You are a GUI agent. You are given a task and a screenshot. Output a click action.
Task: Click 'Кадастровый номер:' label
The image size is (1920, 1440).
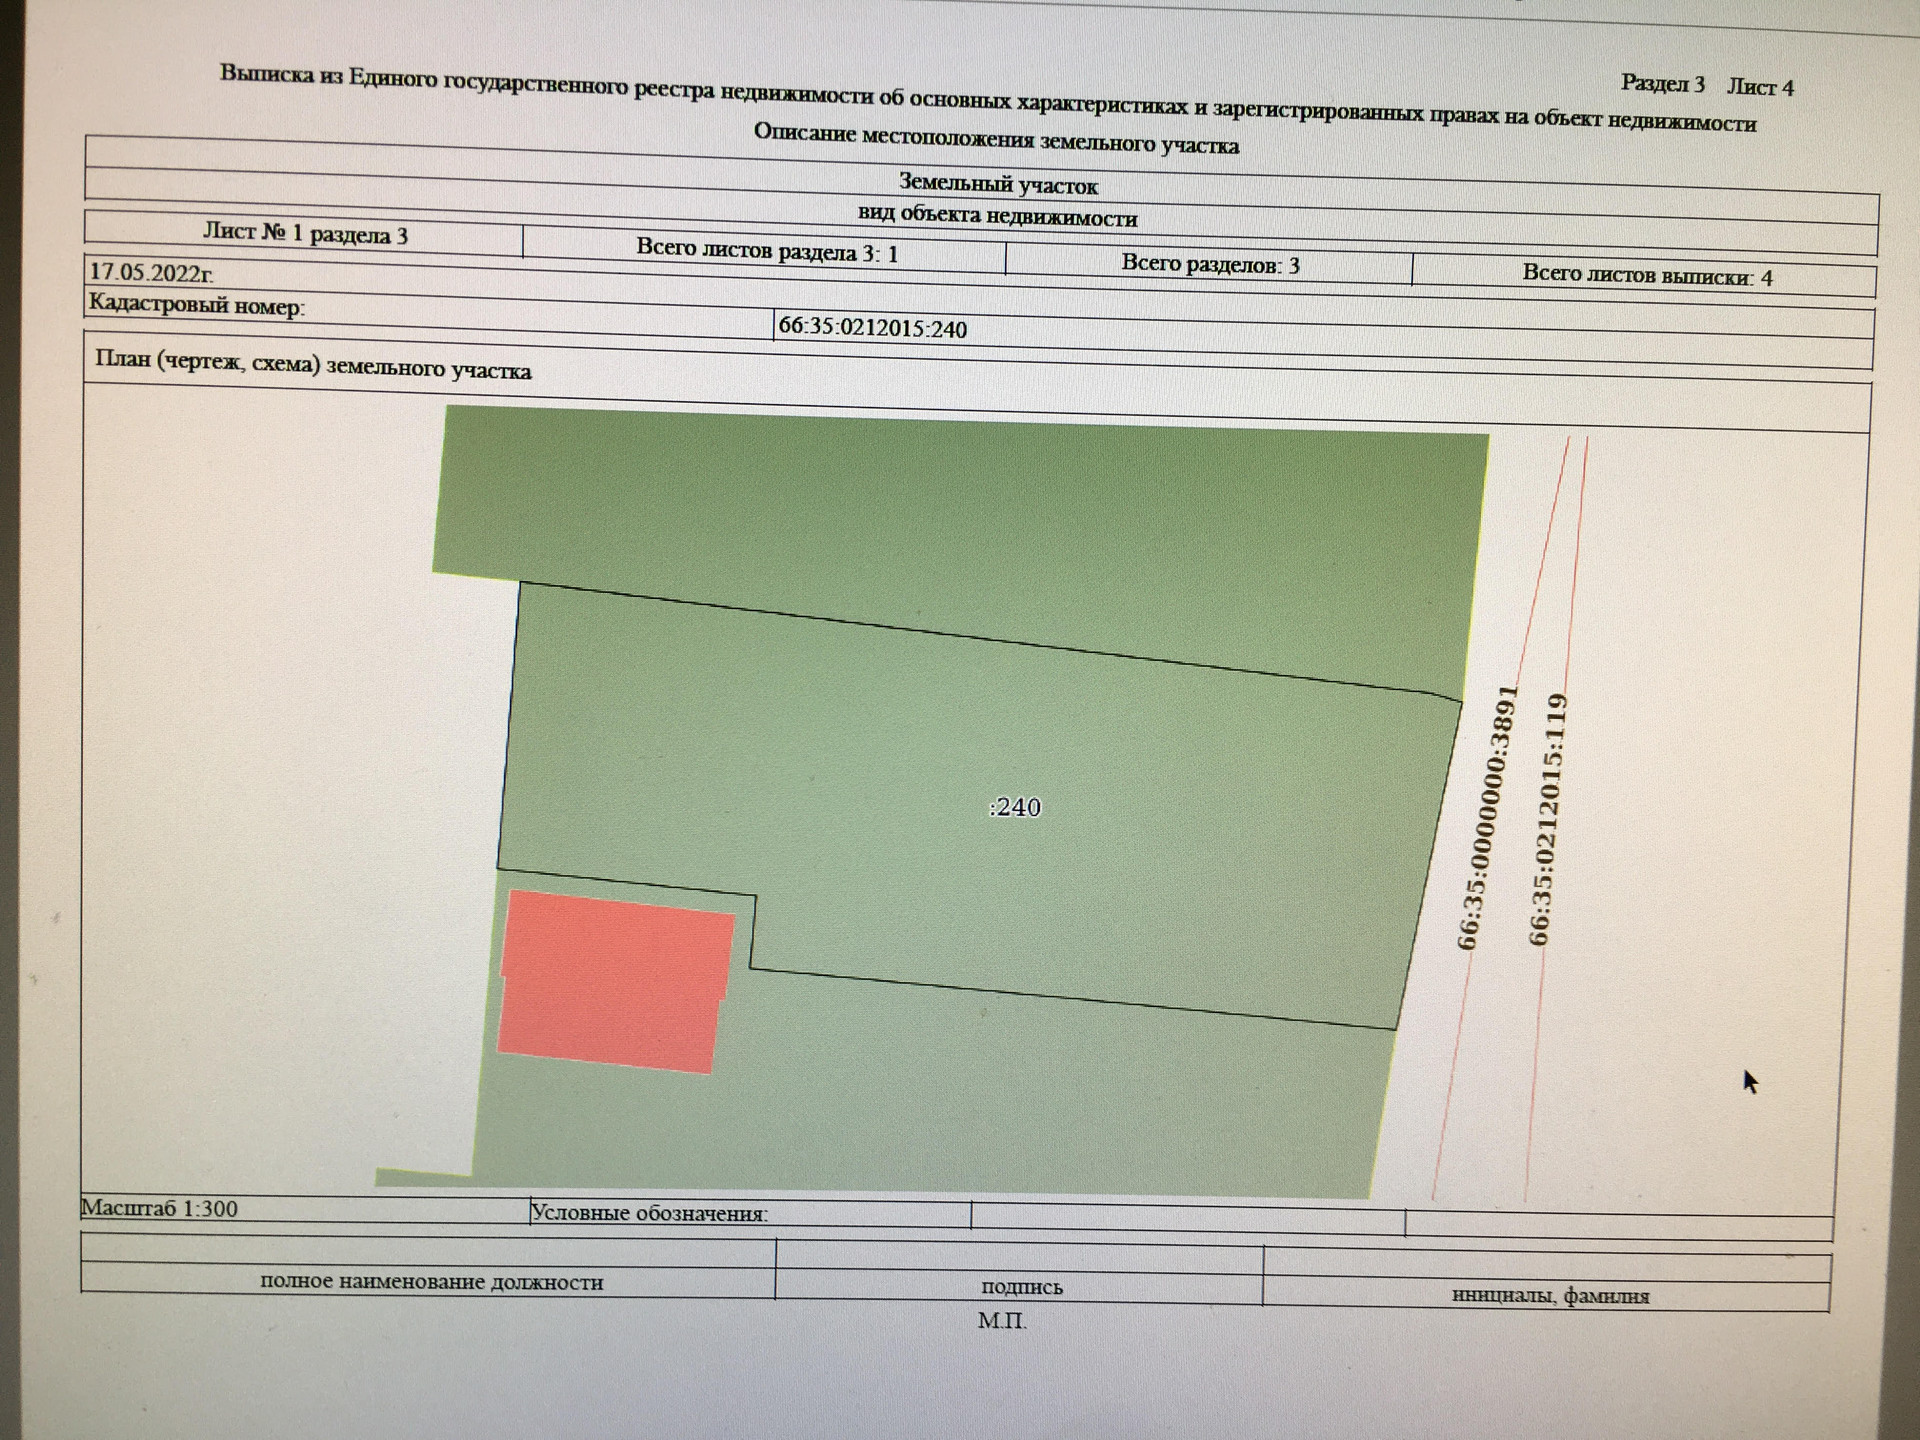[196, 304]
